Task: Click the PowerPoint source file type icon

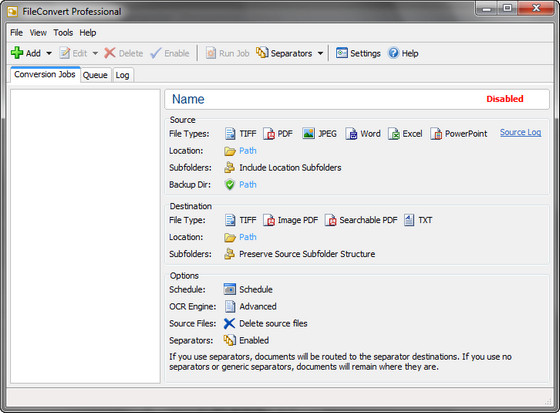Action: [436, 134]
